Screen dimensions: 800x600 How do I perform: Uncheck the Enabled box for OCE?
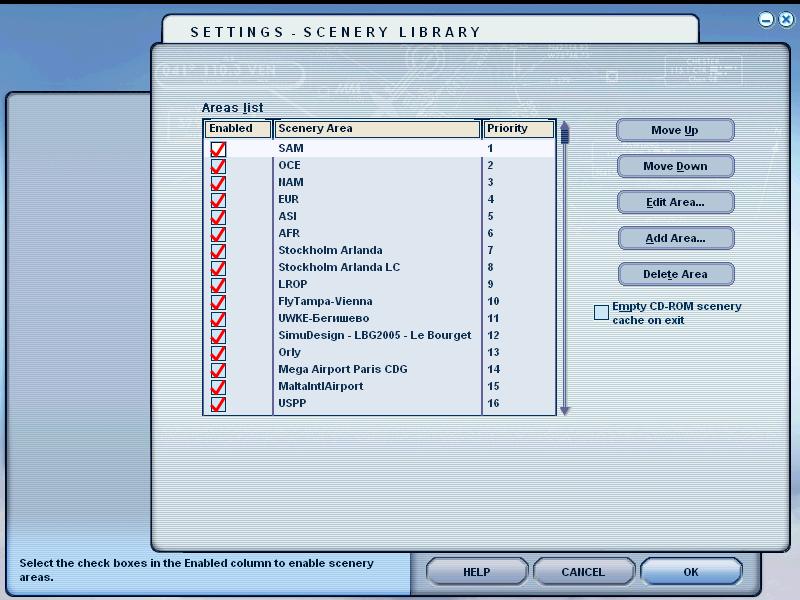[x=218, y=166]
